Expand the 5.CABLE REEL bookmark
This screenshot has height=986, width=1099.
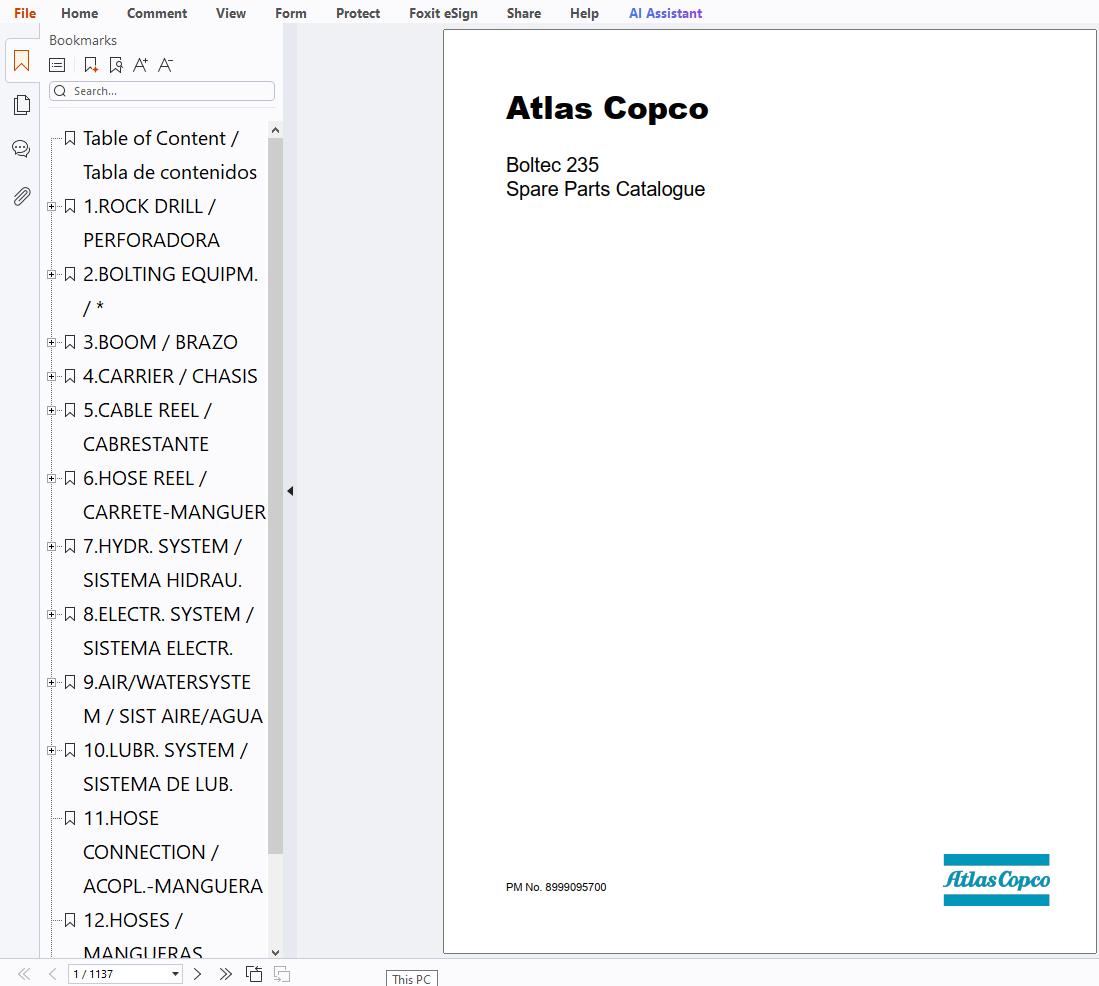point(51,410)
